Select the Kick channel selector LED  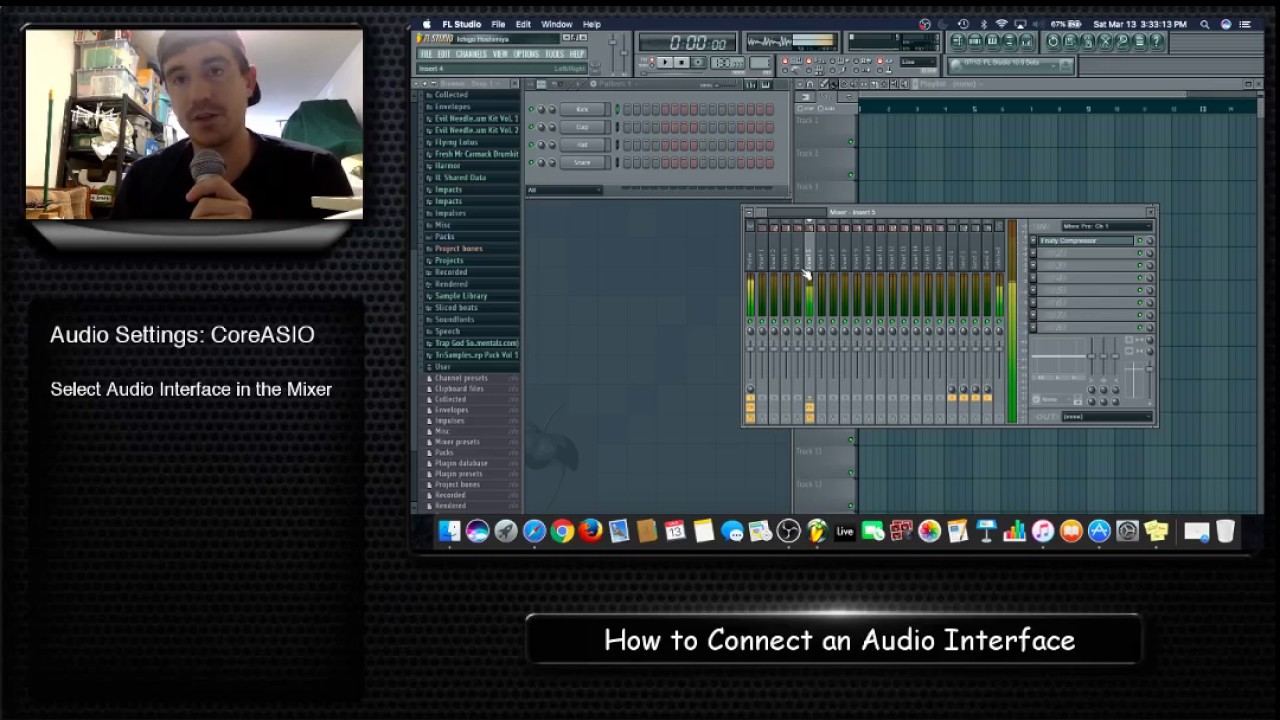pos(617,109)
